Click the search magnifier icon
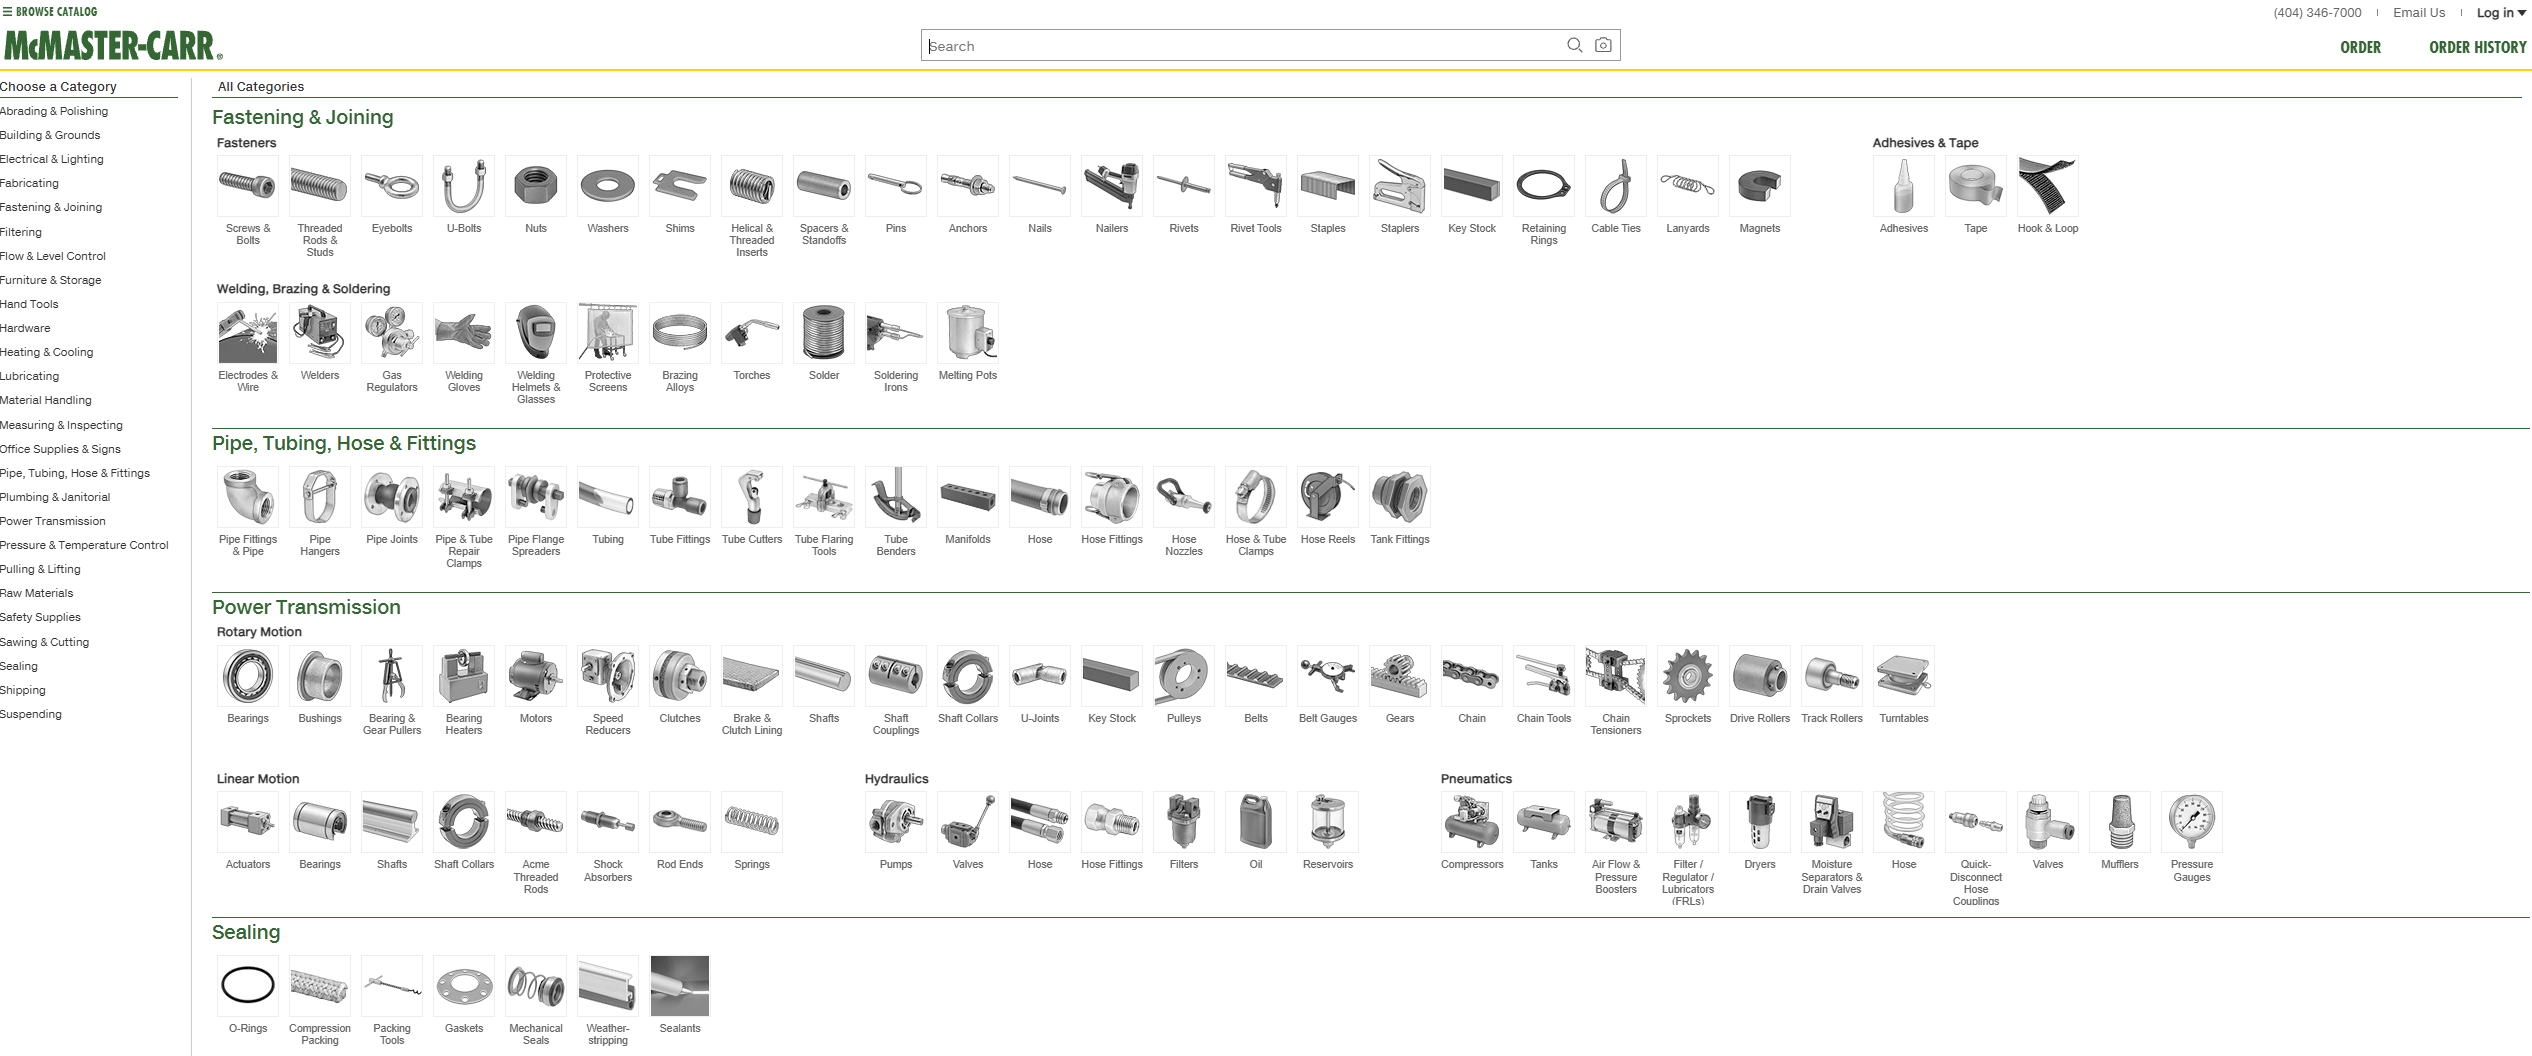Viewport: 2532px width, 1056px height. [x=1574, y=45]
